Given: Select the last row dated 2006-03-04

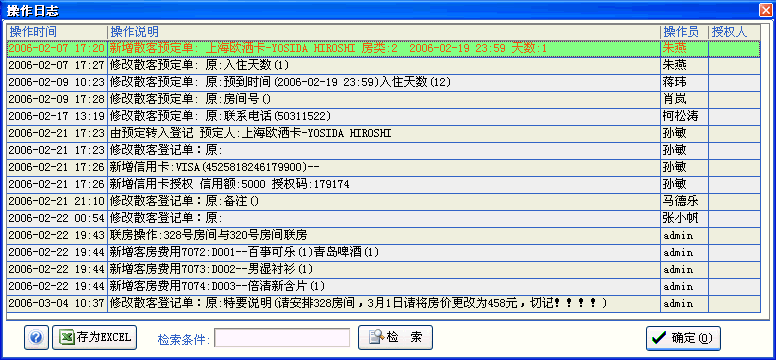Looking at the screenshot, I should 384,303.
